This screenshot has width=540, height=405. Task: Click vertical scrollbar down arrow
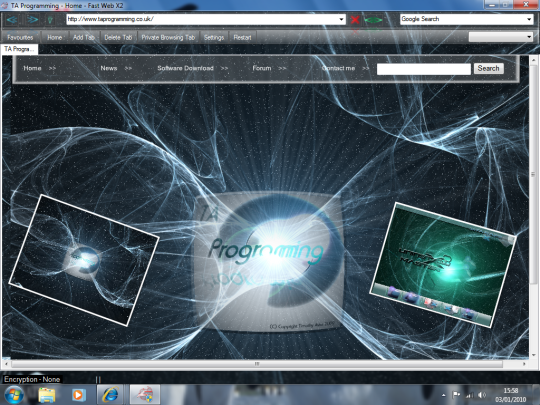point(533,354)
